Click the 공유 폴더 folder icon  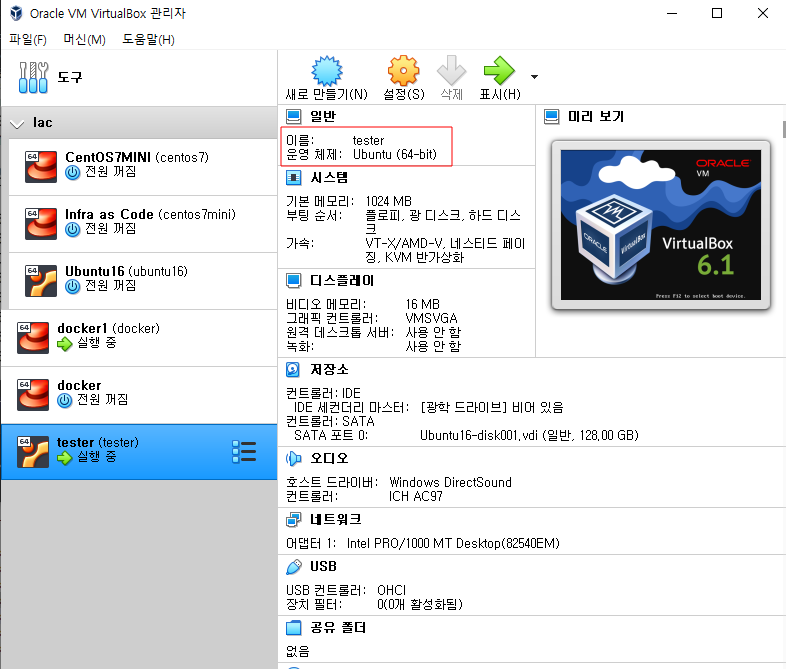[x=294, y=628]
